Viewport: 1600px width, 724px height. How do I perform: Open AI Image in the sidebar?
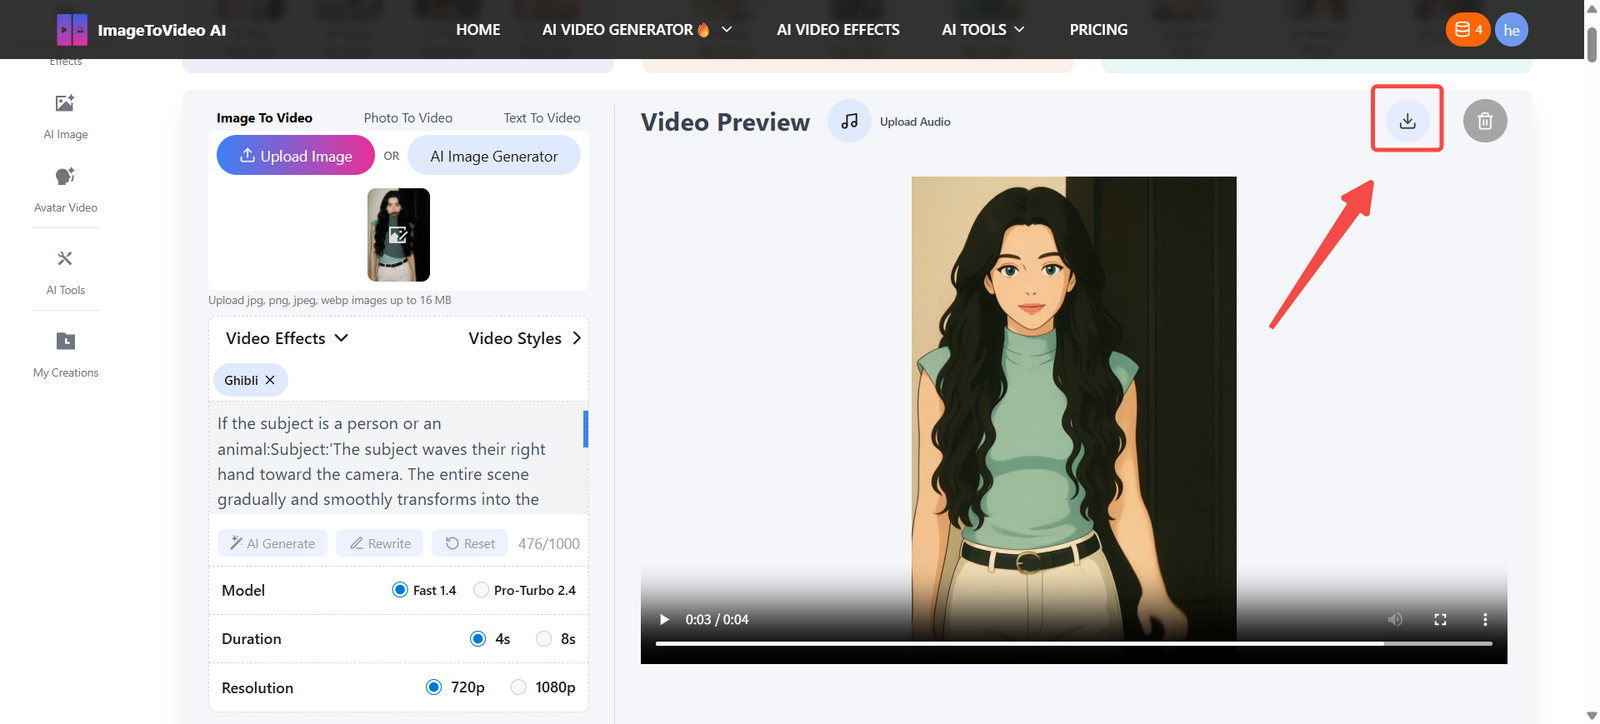point(65,116)
